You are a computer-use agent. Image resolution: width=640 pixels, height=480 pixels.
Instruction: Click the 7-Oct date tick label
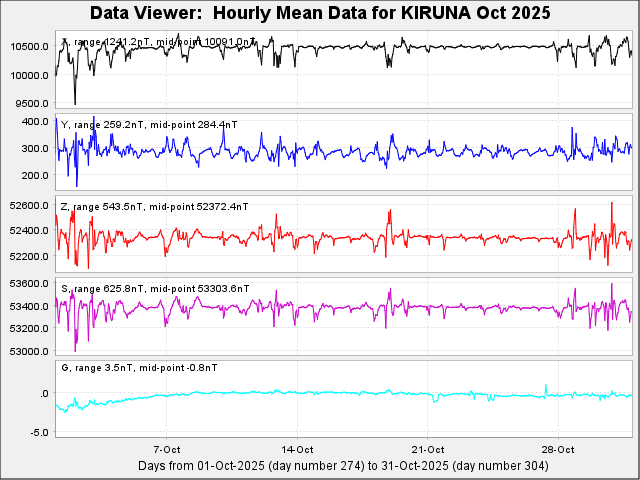(166, 449)
